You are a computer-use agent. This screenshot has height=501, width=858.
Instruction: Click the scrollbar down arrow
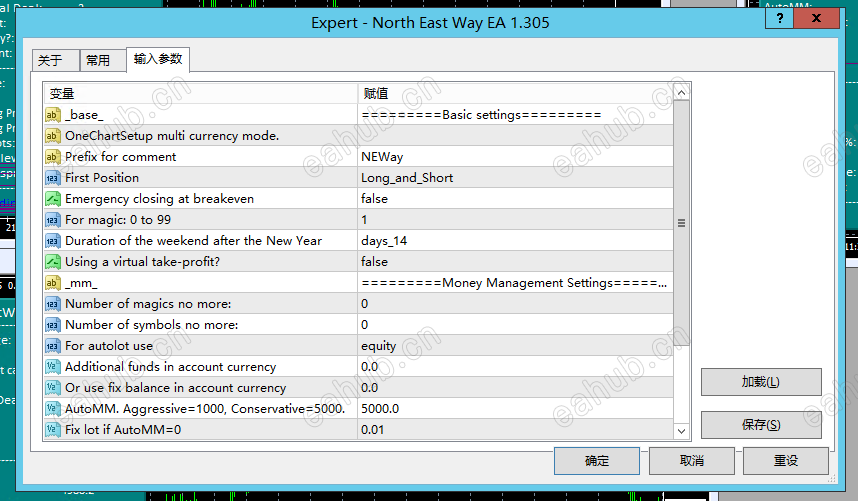(x=681, y=431)
